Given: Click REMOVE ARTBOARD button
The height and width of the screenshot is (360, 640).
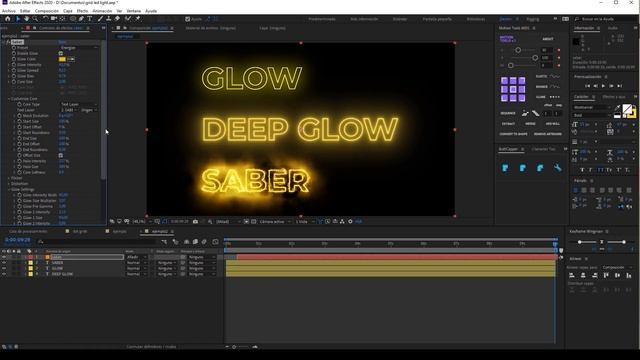Looking at the screenshot, I should (548, 134).
